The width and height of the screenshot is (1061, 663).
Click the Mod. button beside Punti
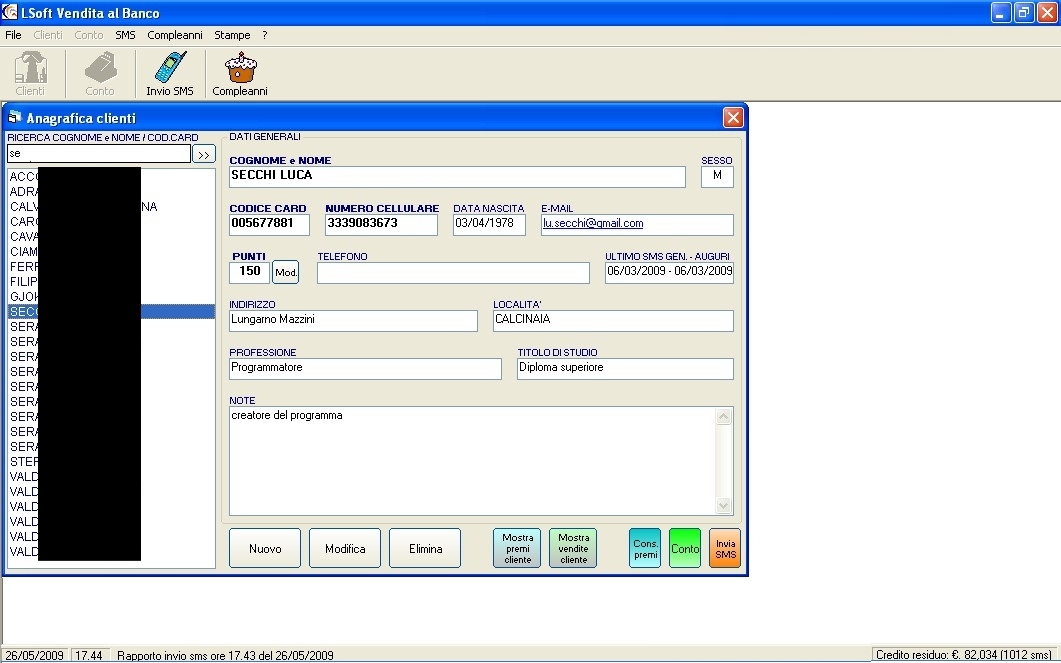286,272
